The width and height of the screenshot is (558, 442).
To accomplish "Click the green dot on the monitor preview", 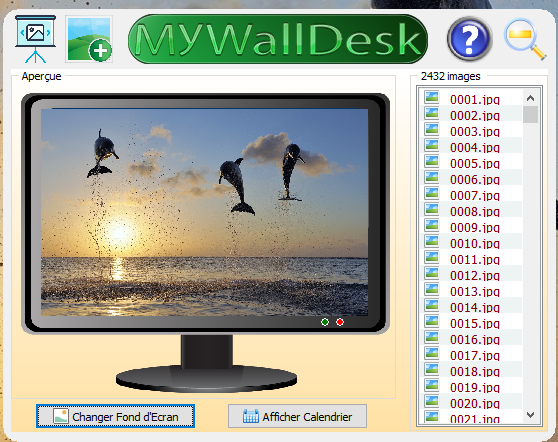I will pos(325,322).
